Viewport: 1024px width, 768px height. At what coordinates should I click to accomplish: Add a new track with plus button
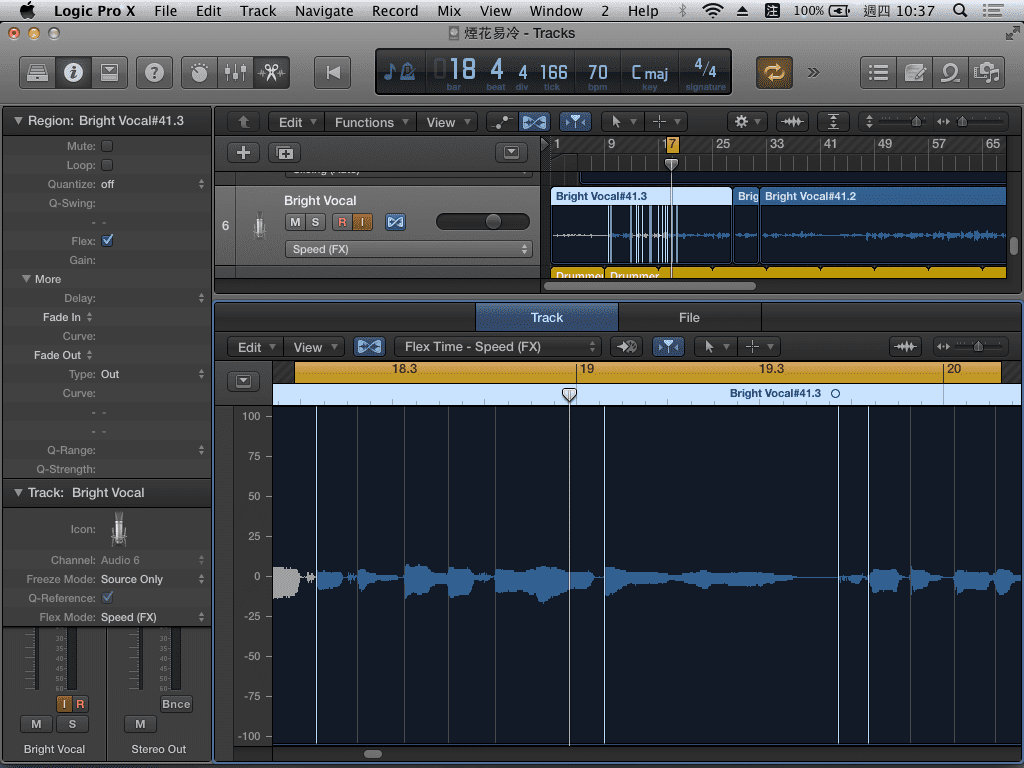[244, 153]
